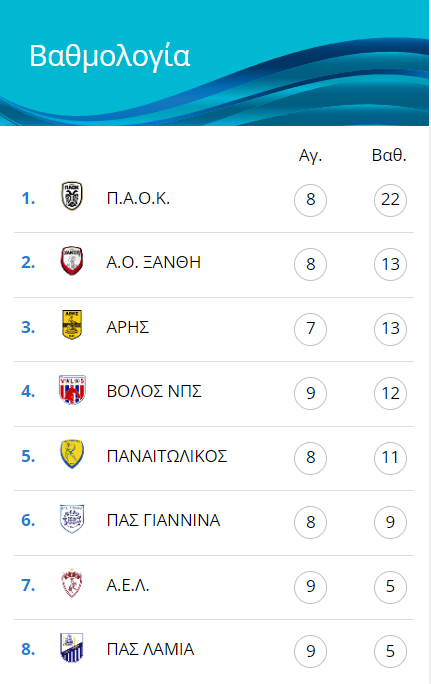This screenshot has width=431, height=684.
Task: Click rank number 8. for ΠΑΣ ΛΑΜΙΑ
Action: 28,649
